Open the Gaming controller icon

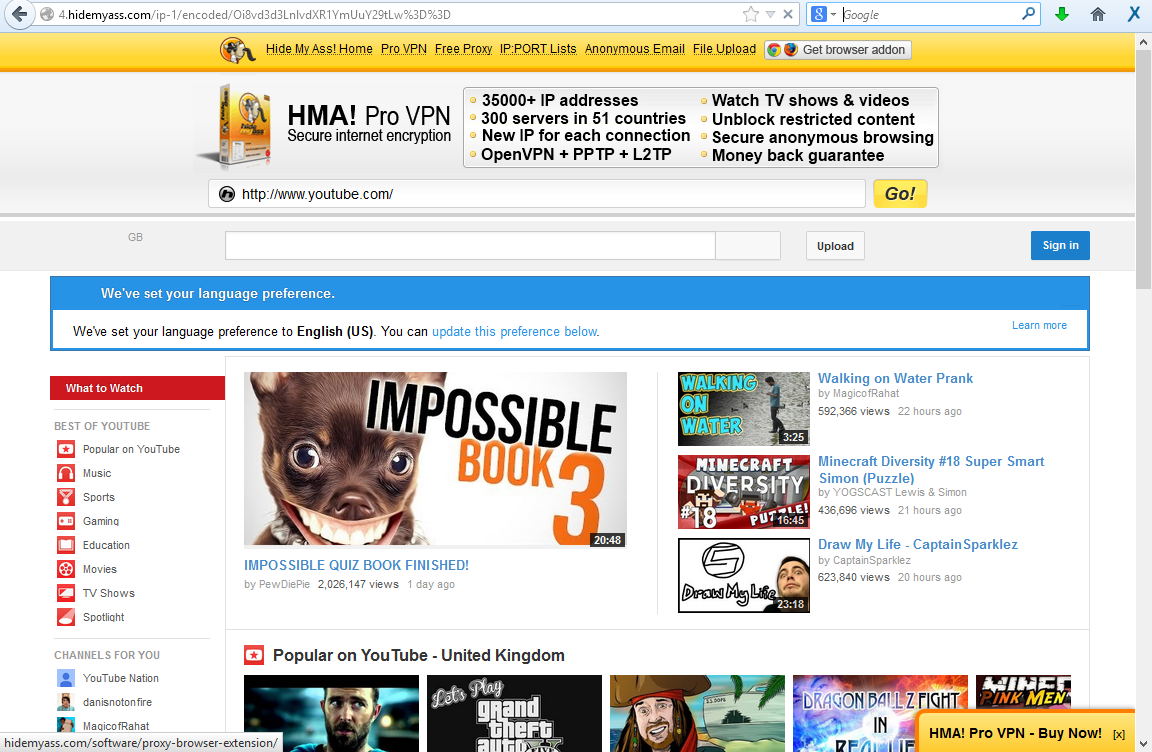(x=66, y=521)
